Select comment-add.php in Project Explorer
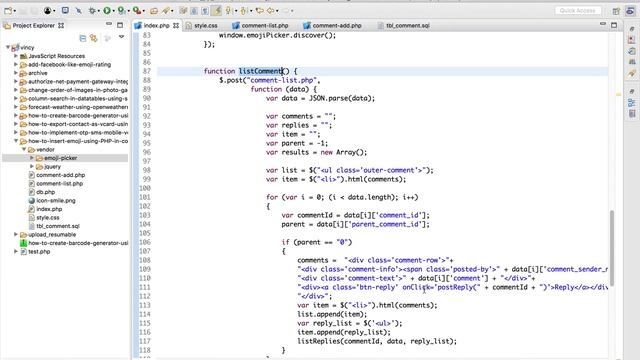This screenshot has height=360, width=640. [60, 175]
